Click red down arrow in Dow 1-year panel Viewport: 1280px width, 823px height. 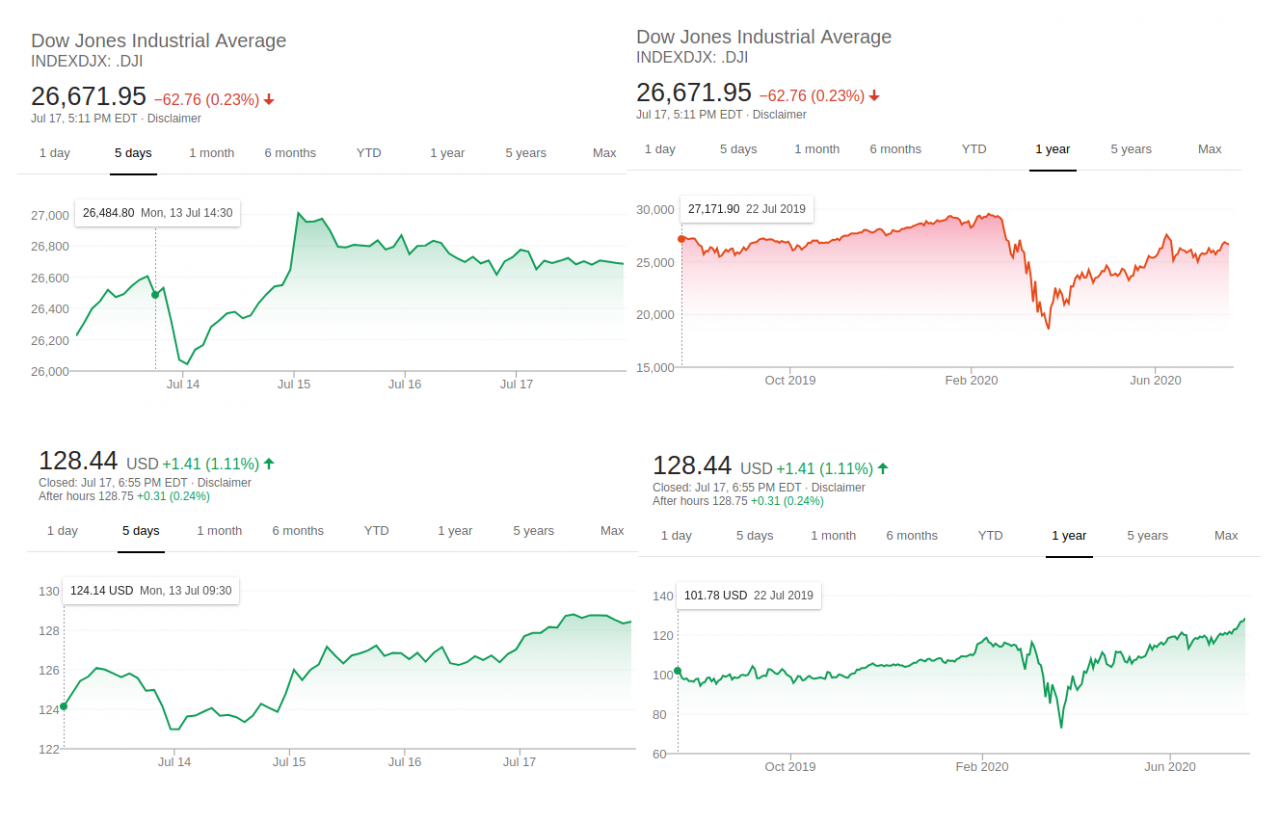(x=874, y=96)
